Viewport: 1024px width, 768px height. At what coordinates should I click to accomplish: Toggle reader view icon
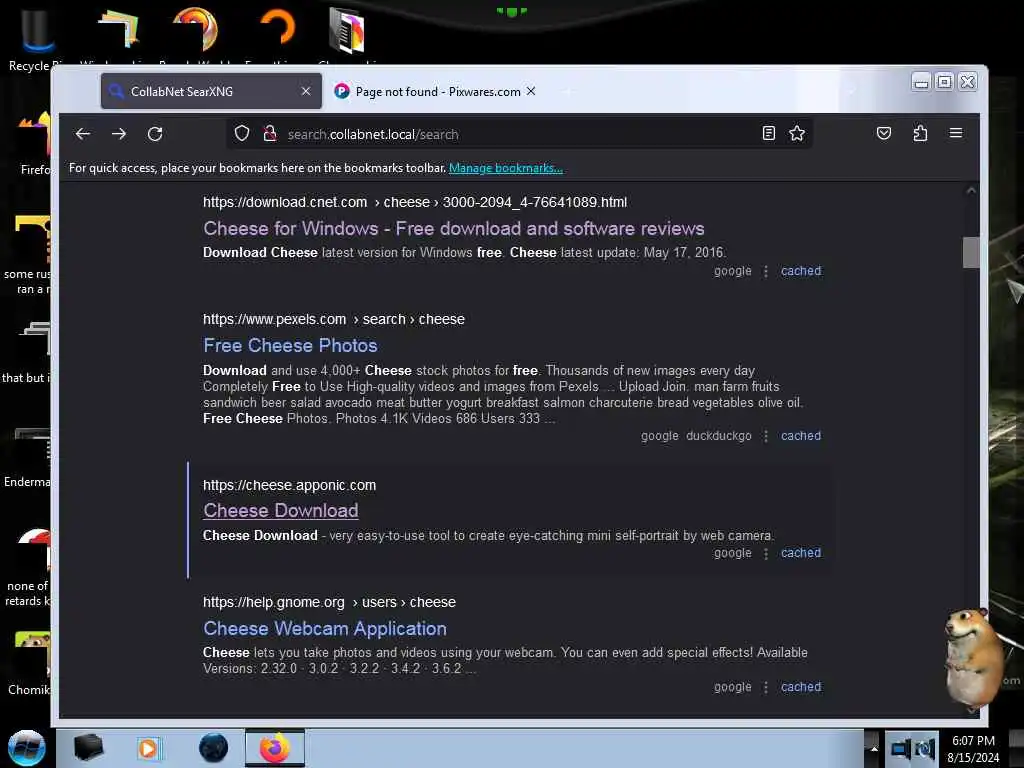click(x=769, y=133)
